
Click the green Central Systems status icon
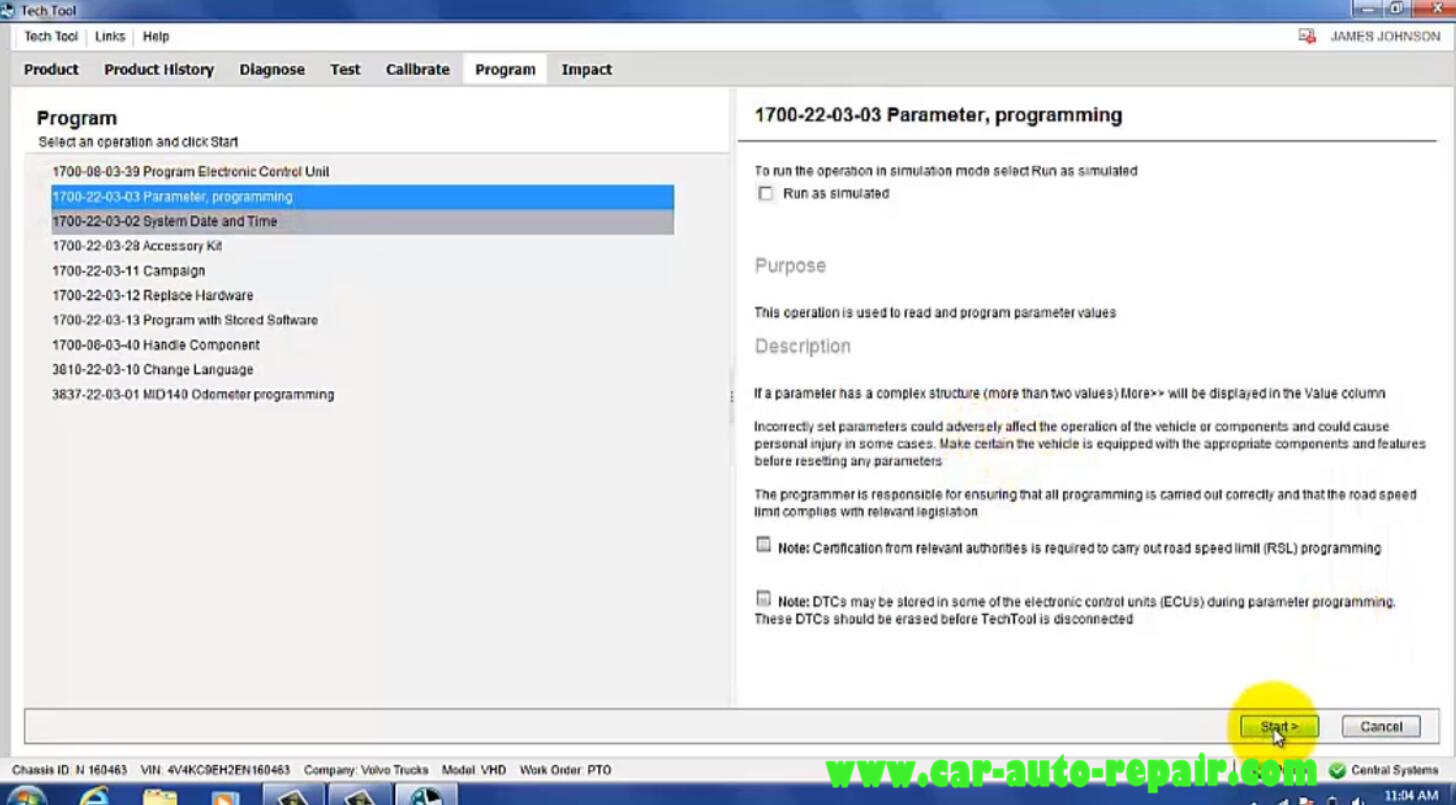point(1337,771)
